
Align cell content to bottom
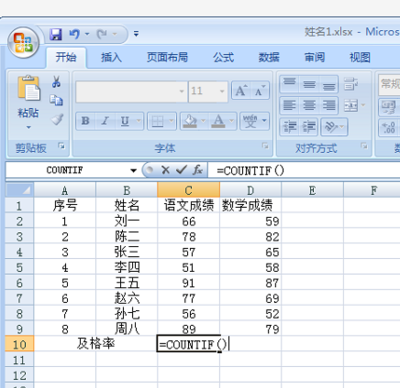329,84
